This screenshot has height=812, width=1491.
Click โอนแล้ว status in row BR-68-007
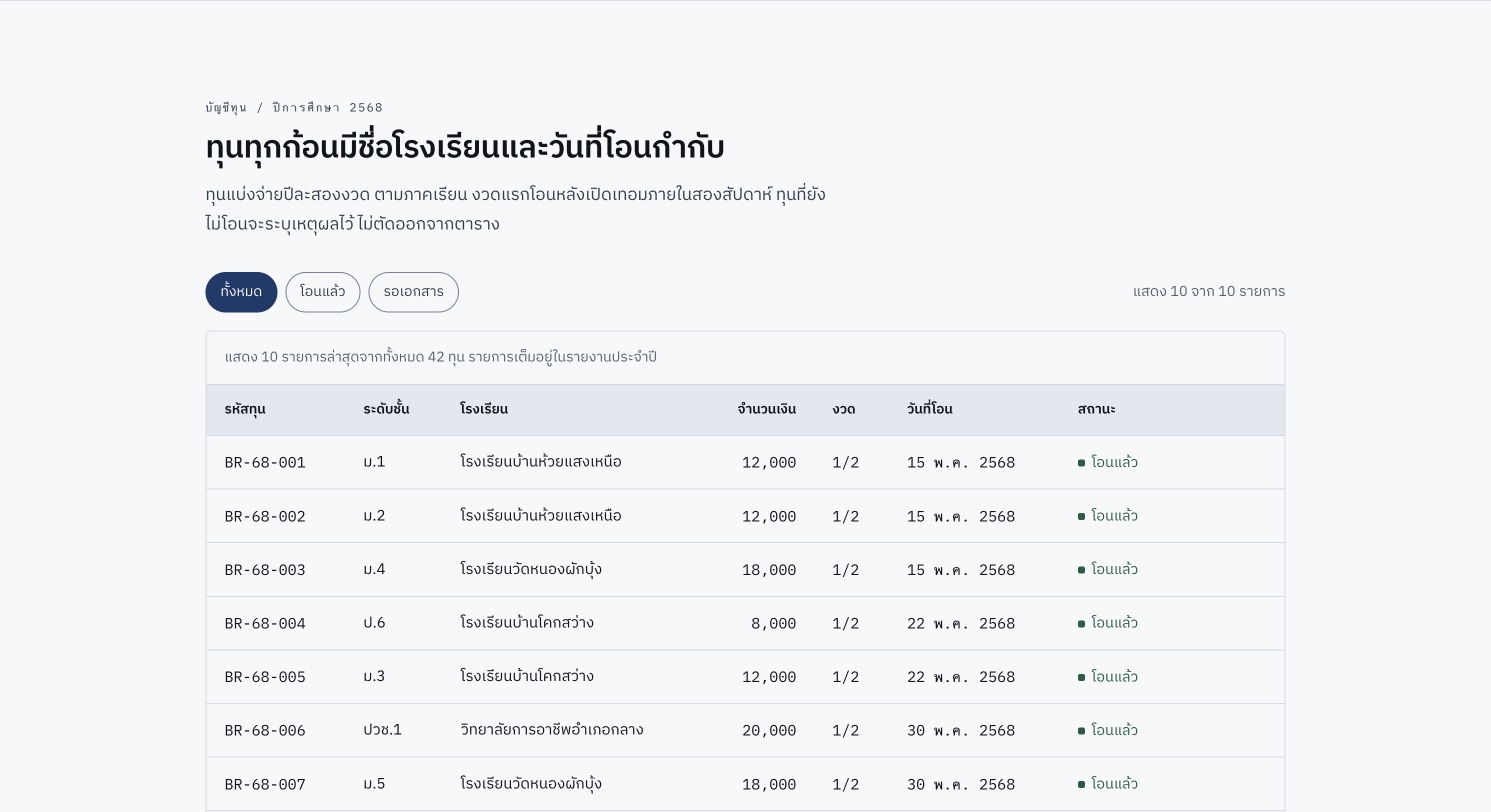pos(1108,784)
